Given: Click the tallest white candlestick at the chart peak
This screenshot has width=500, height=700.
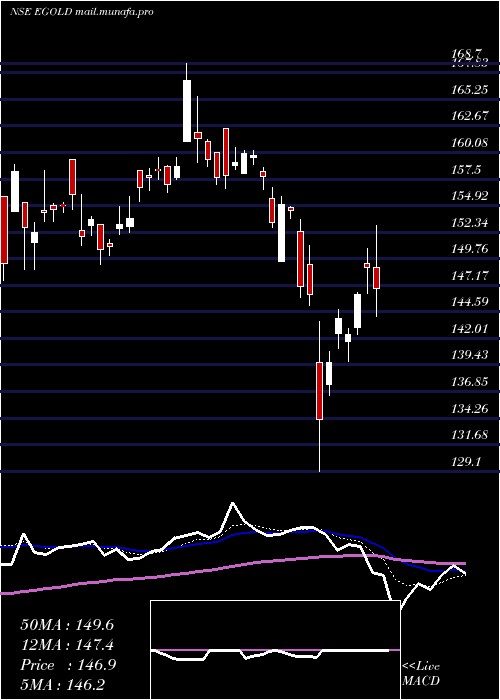Looking at the screenshot, I should 187,111.
